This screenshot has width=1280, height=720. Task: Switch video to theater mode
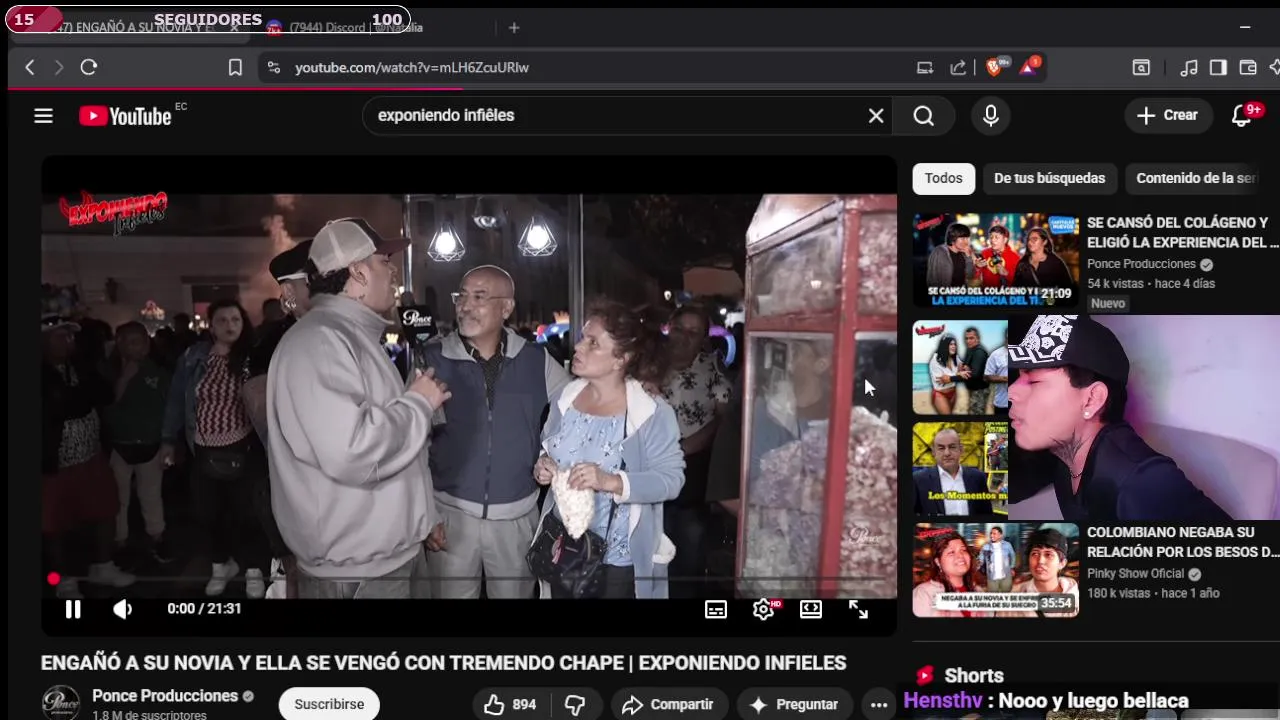point(811,609)
